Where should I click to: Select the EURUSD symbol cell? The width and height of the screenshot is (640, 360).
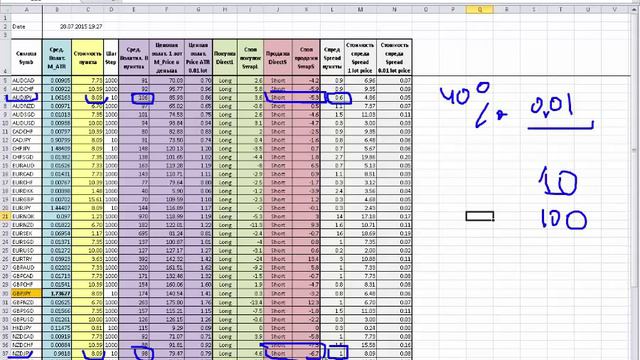point(27,251)
